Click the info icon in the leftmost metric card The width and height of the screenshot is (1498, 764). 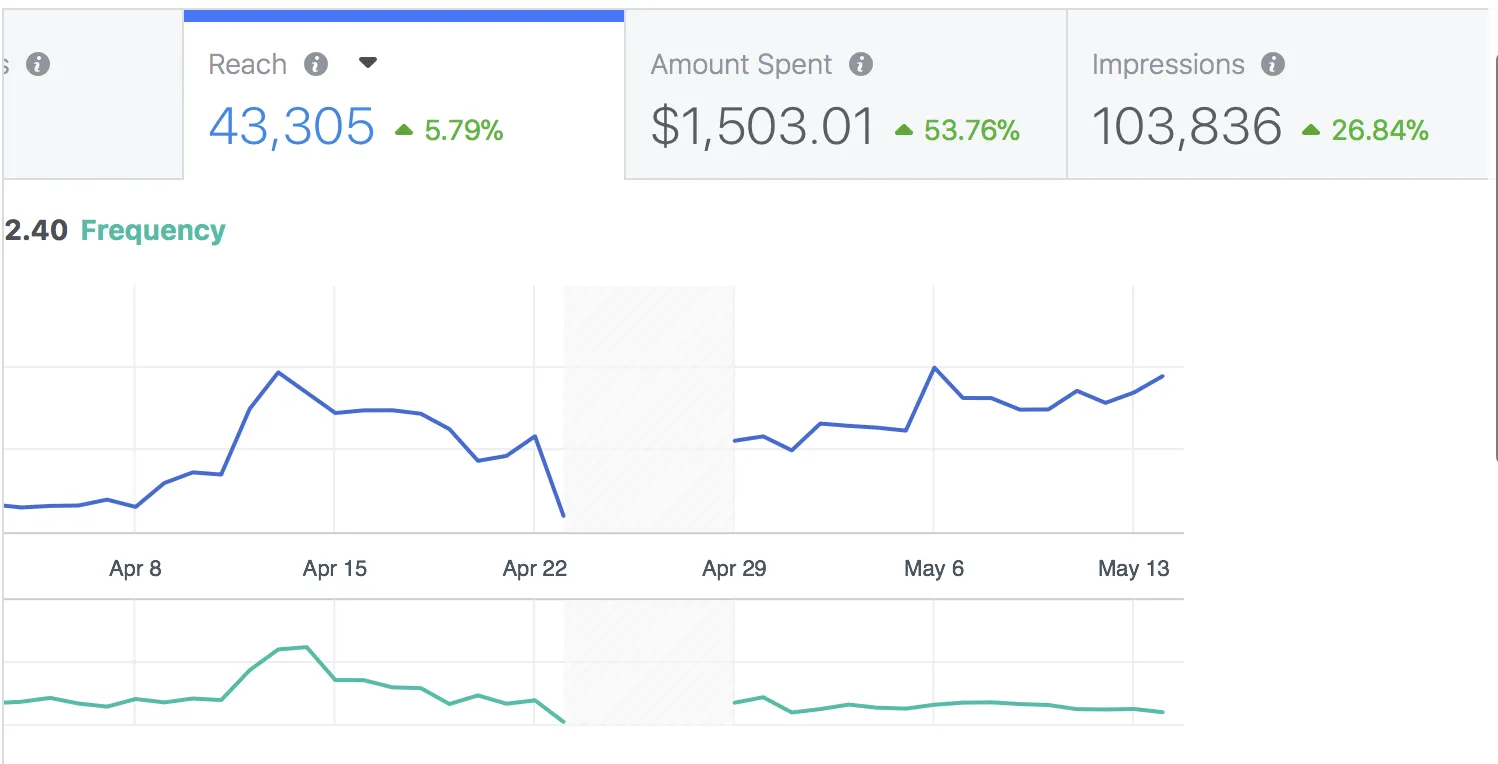point(39,66)
